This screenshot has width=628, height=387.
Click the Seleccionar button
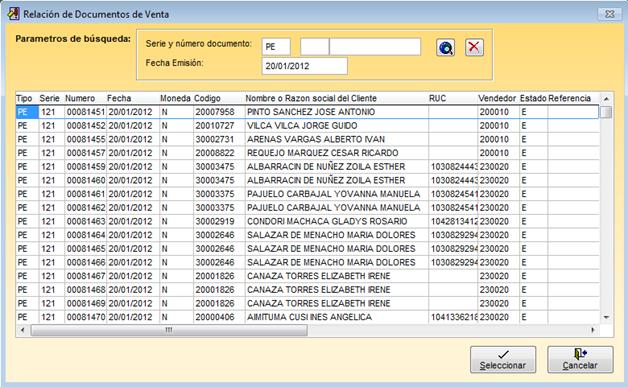[503, 360]
